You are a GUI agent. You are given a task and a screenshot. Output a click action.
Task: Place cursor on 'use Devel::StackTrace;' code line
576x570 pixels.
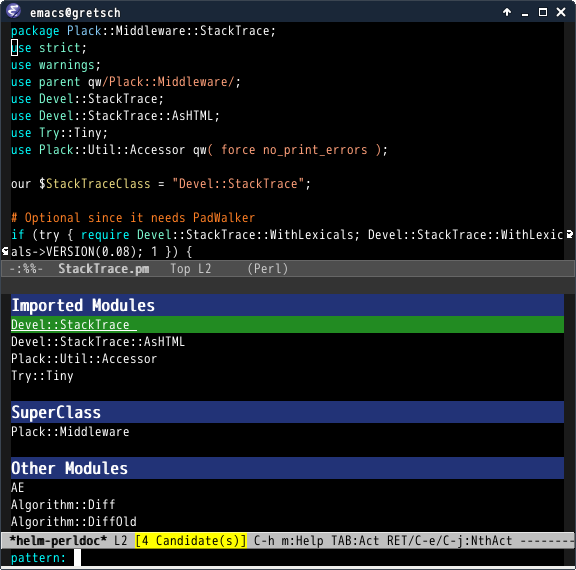[x=87, y=99]
